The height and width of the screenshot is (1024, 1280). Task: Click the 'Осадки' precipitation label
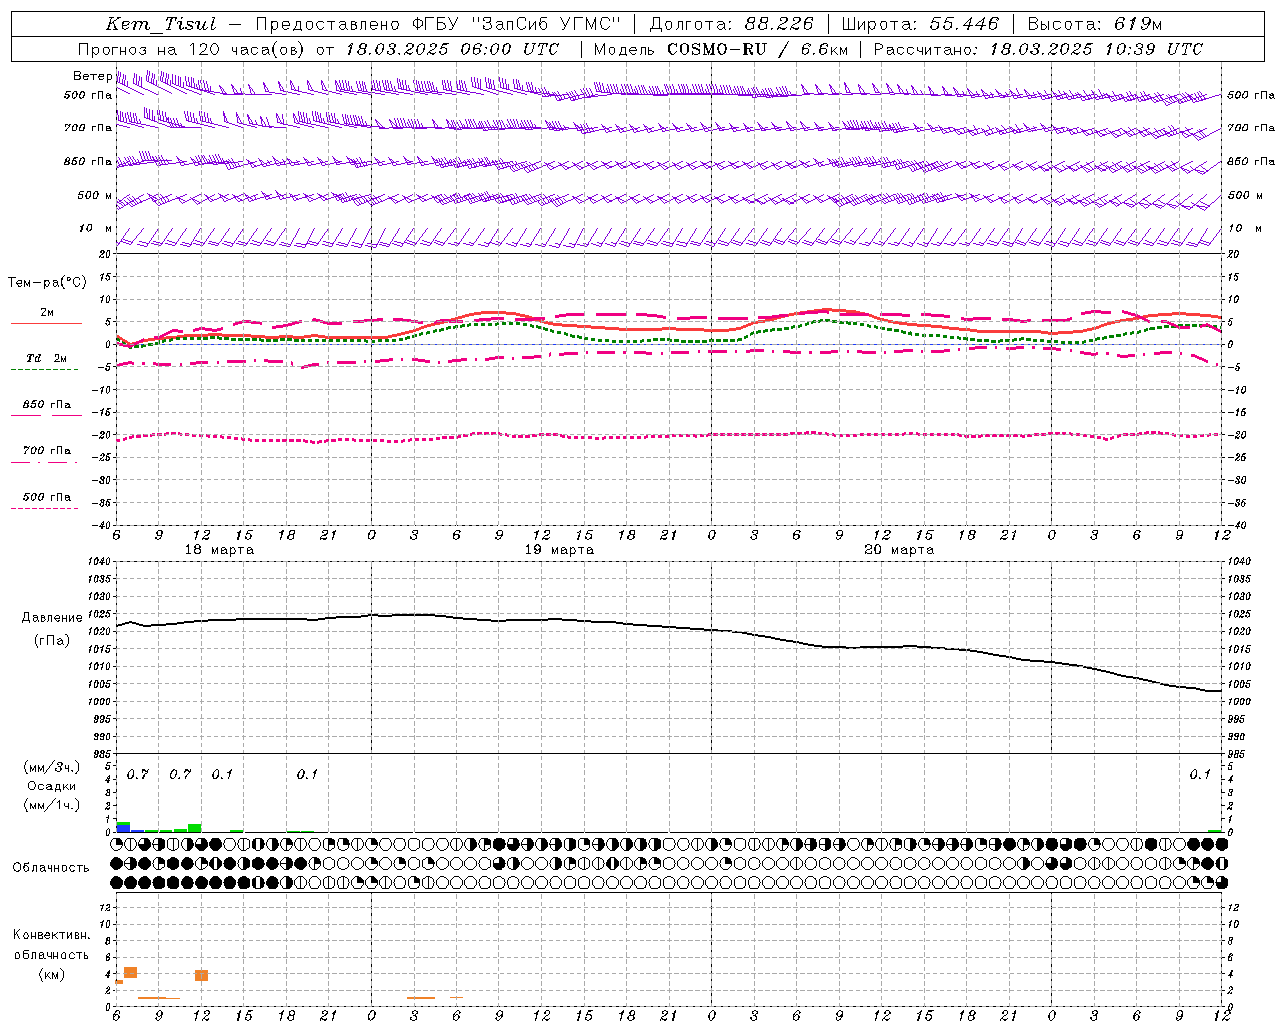coord(51,786)
